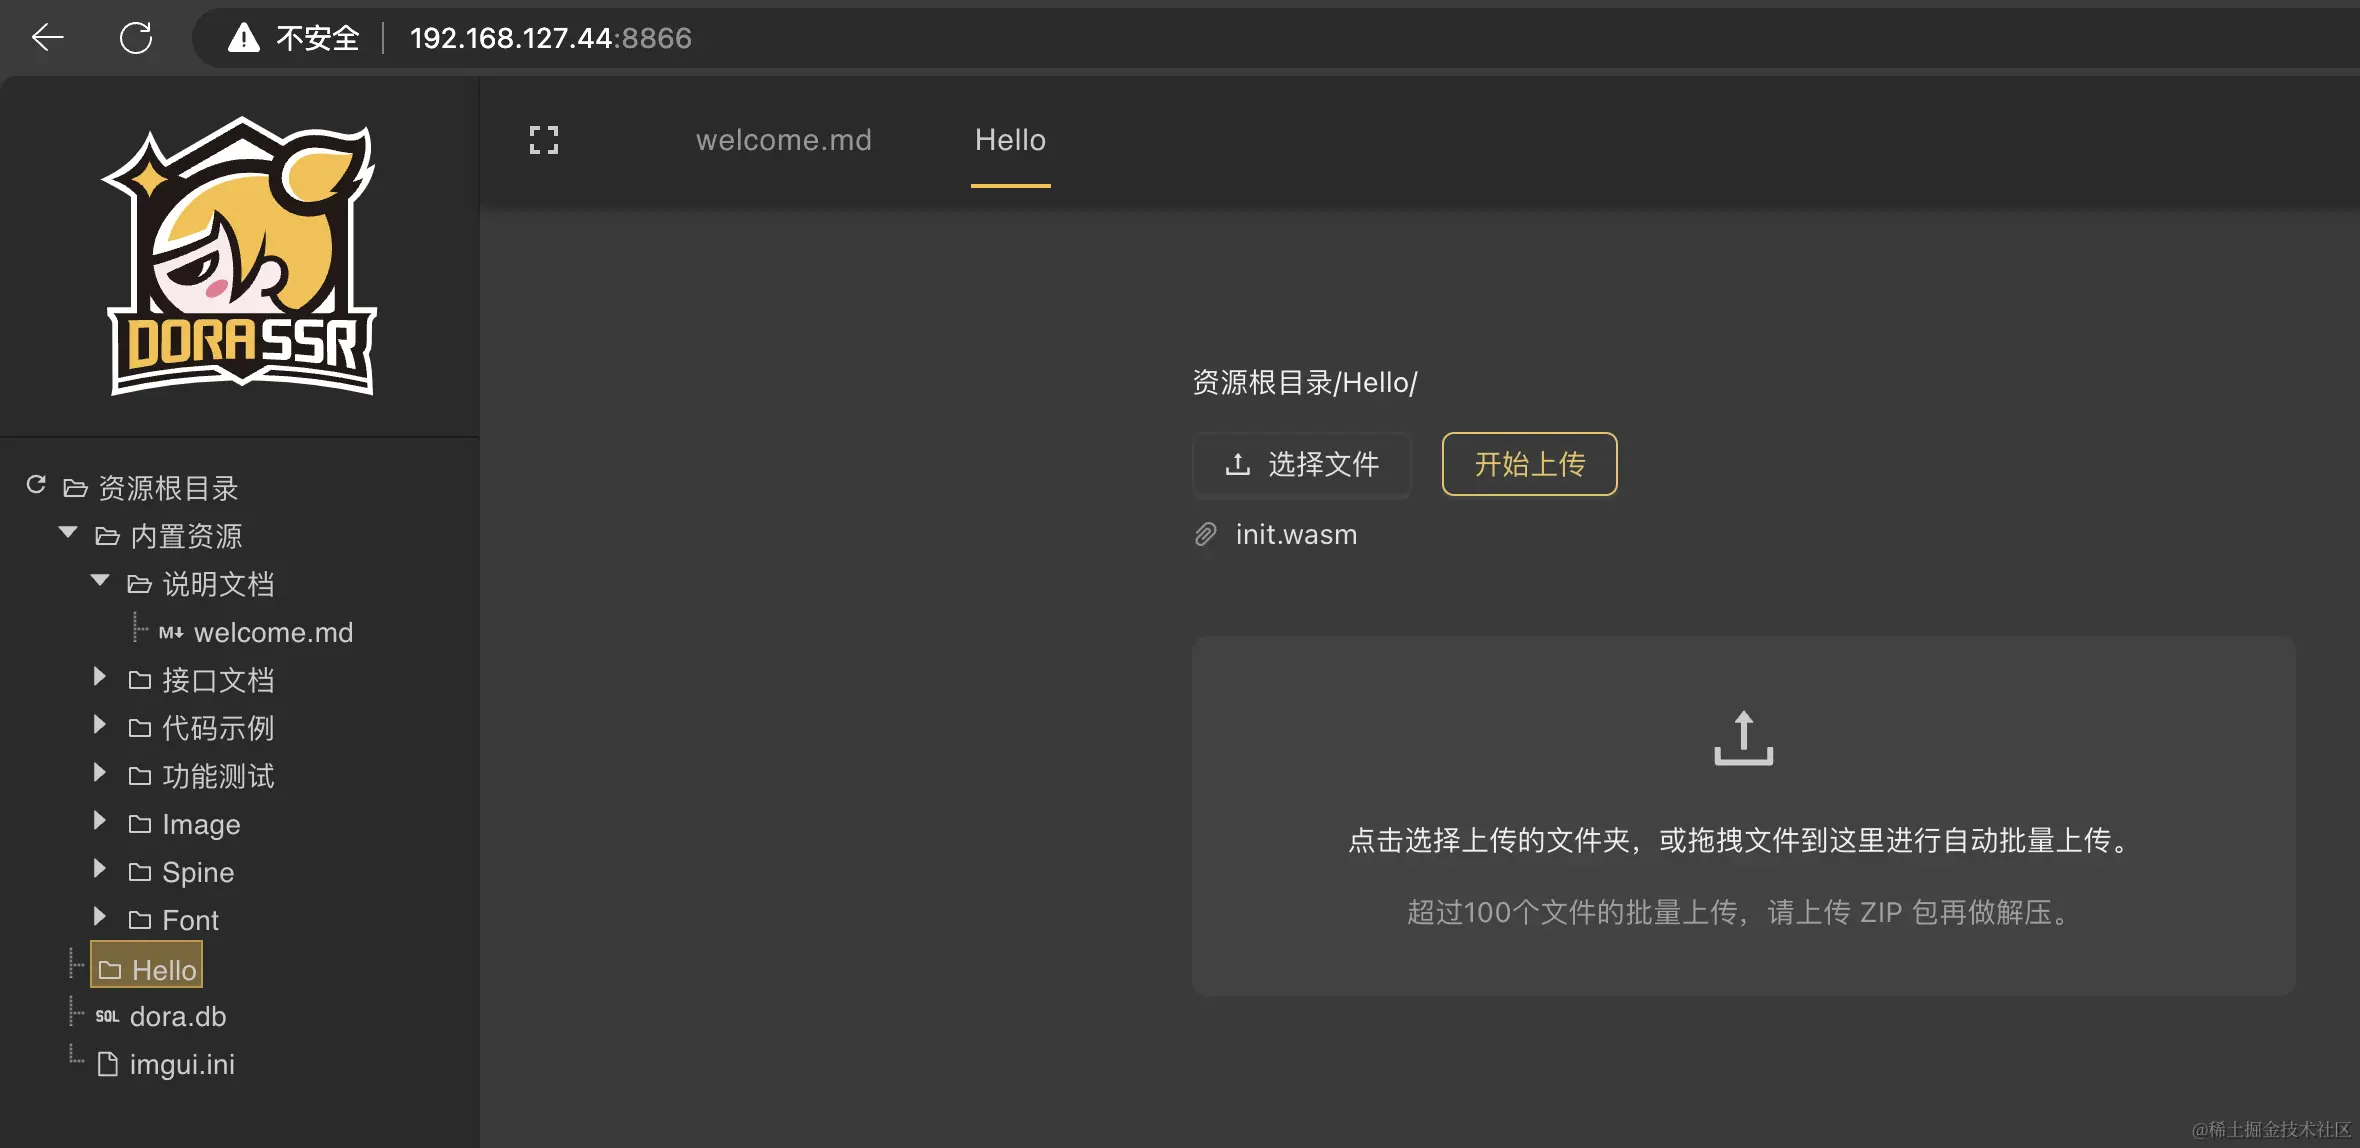Click the folder icon of the Hello directory

pyautogui.click(x=110, y=967)
